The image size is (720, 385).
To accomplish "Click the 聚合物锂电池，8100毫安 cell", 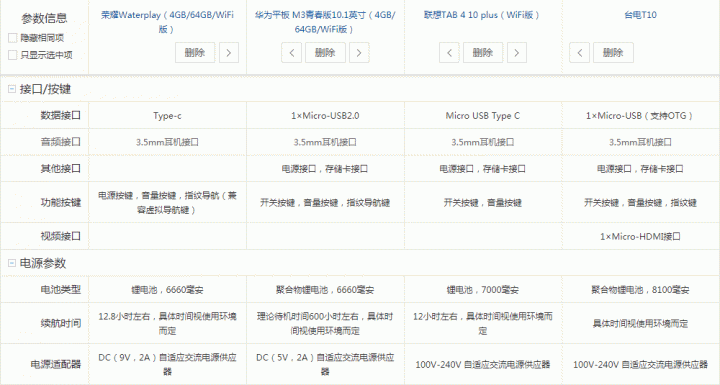I will pyautogui.click(x=640, y=290).
